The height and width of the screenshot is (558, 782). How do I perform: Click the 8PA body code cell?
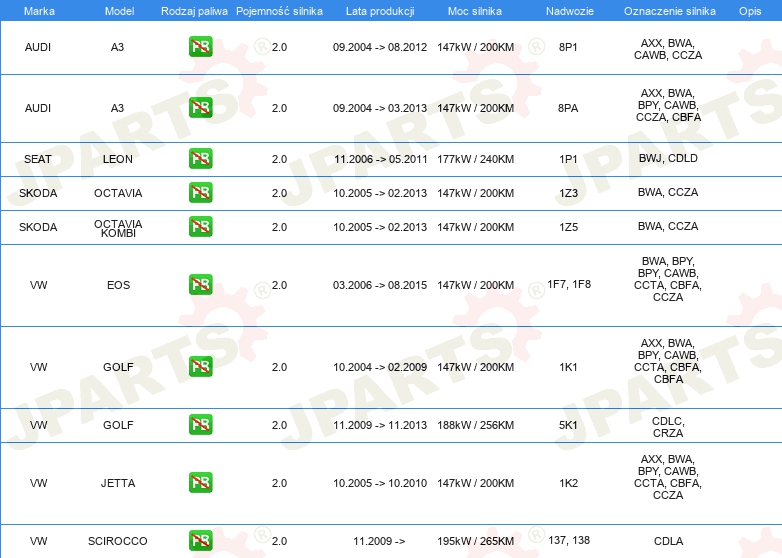click(568, 108)
